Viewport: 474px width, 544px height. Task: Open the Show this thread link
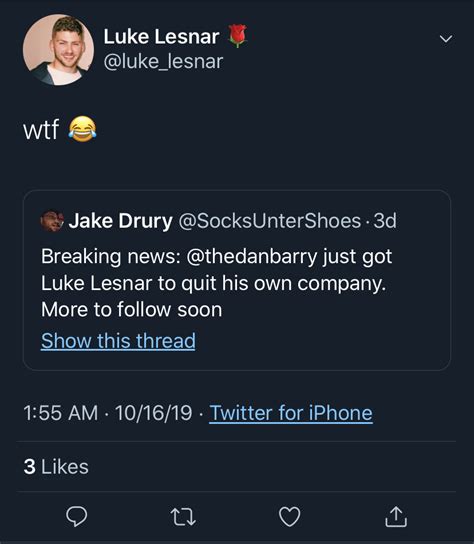[x=118, y=340]
